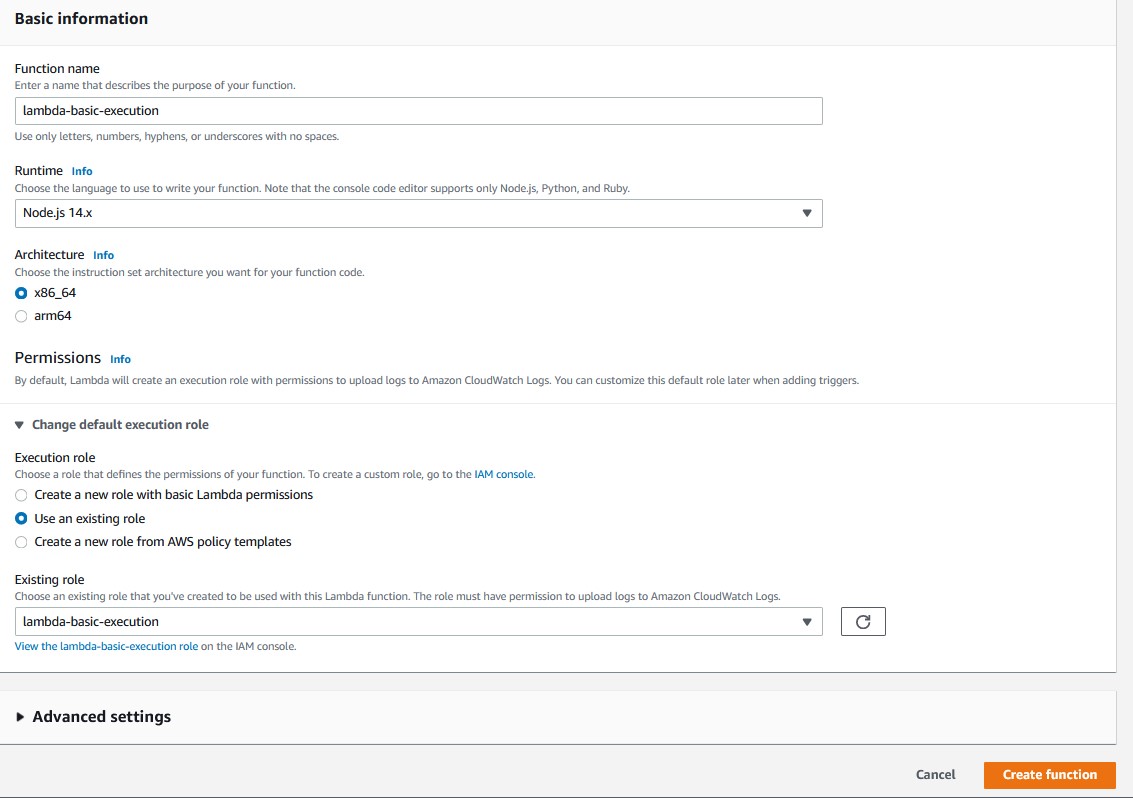Choose Create a new role with basic Lambda permissions
The height and width of the screenshot is (798, 1133).
21,495
